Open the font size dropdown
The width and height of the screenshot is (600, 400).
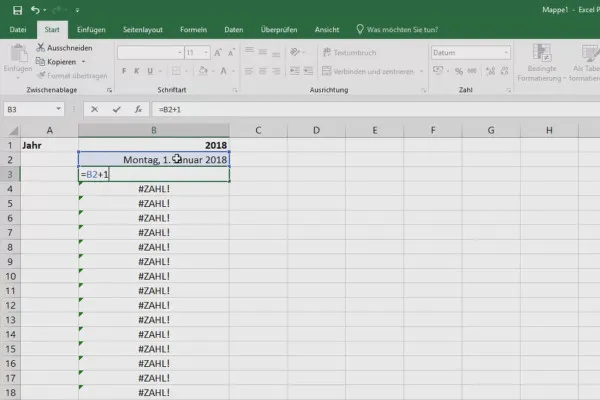[x=206, y=52]
